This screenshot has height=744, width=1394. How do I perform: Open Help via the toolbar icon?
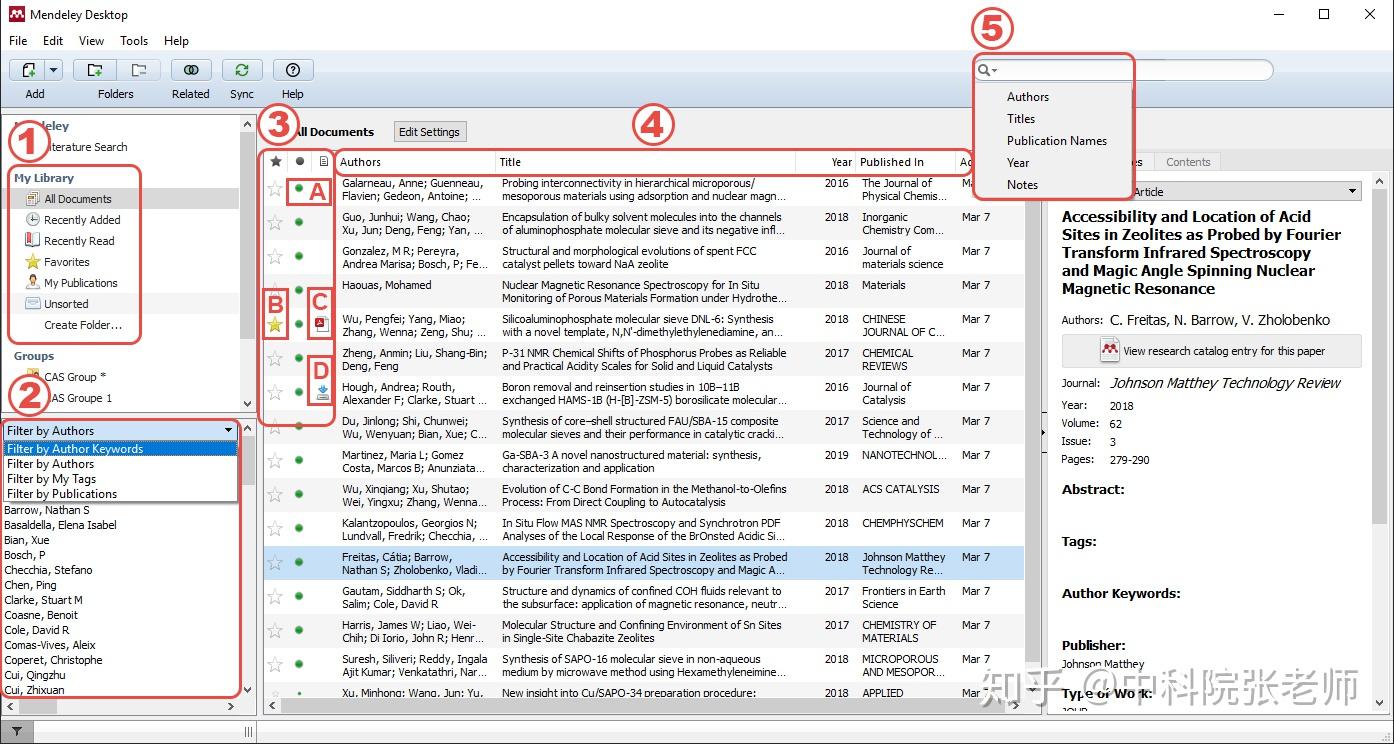click(x=292, y=69)
